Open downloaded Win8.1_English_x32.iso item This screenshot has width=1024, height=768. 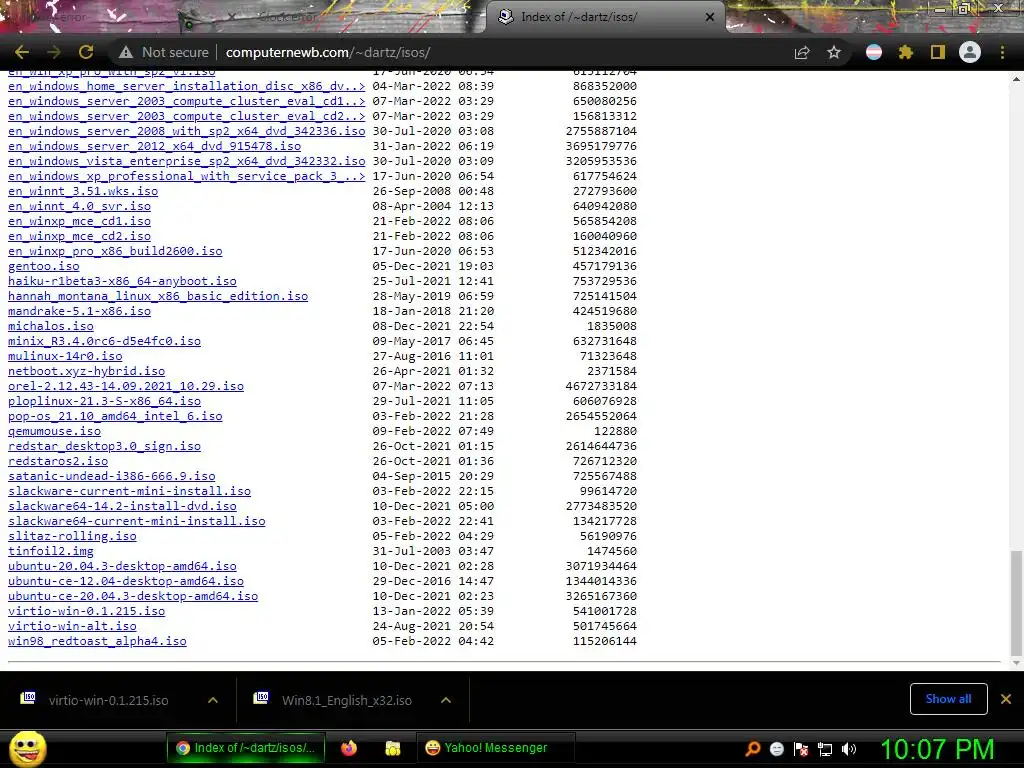[x=347, y=700]
